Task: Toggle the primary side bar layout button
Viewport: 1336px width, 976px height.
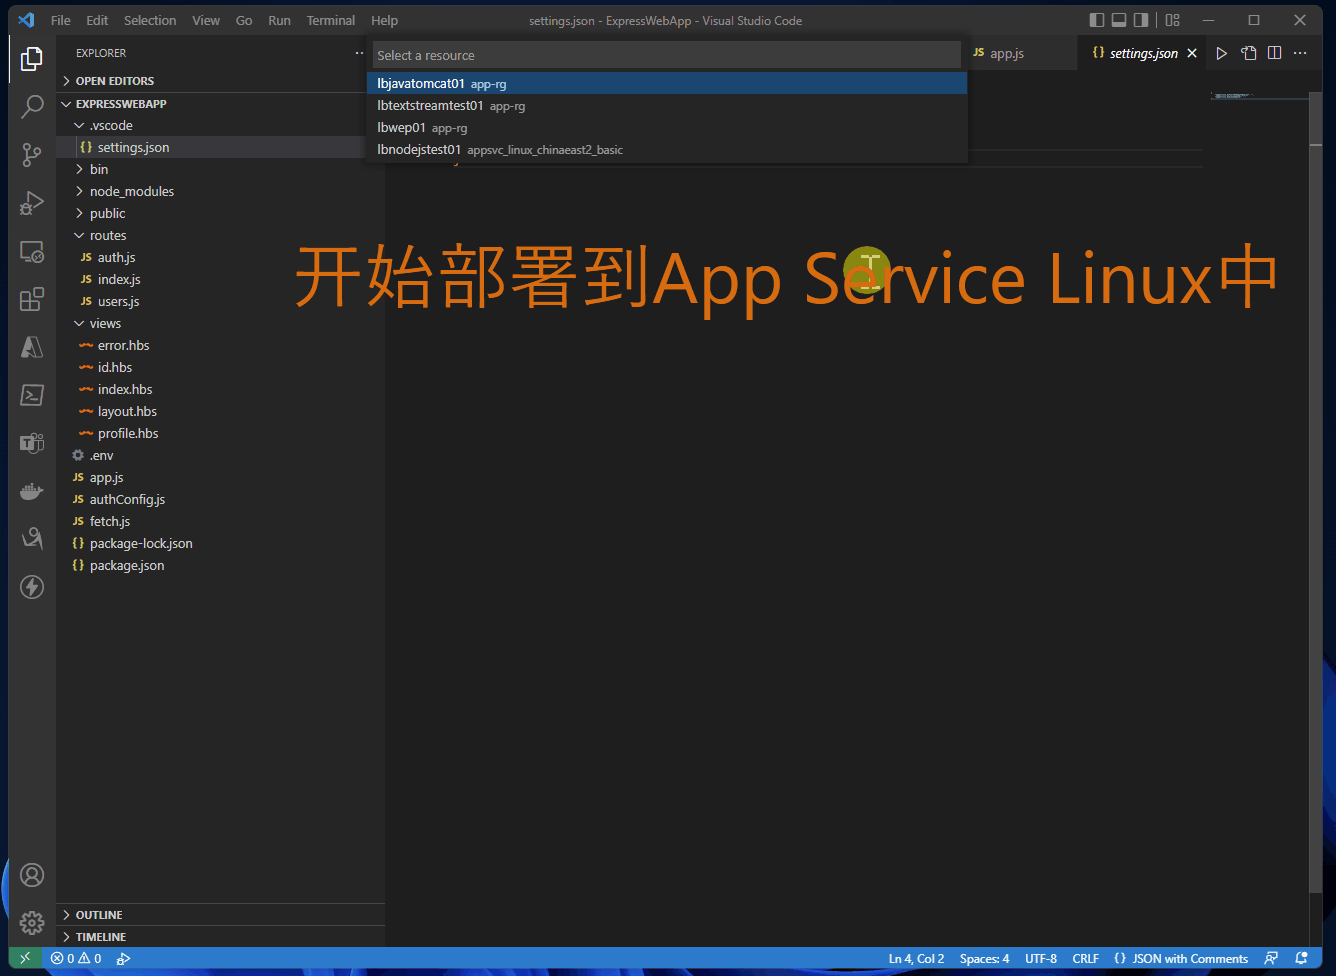Action: tap(1097, 20)
